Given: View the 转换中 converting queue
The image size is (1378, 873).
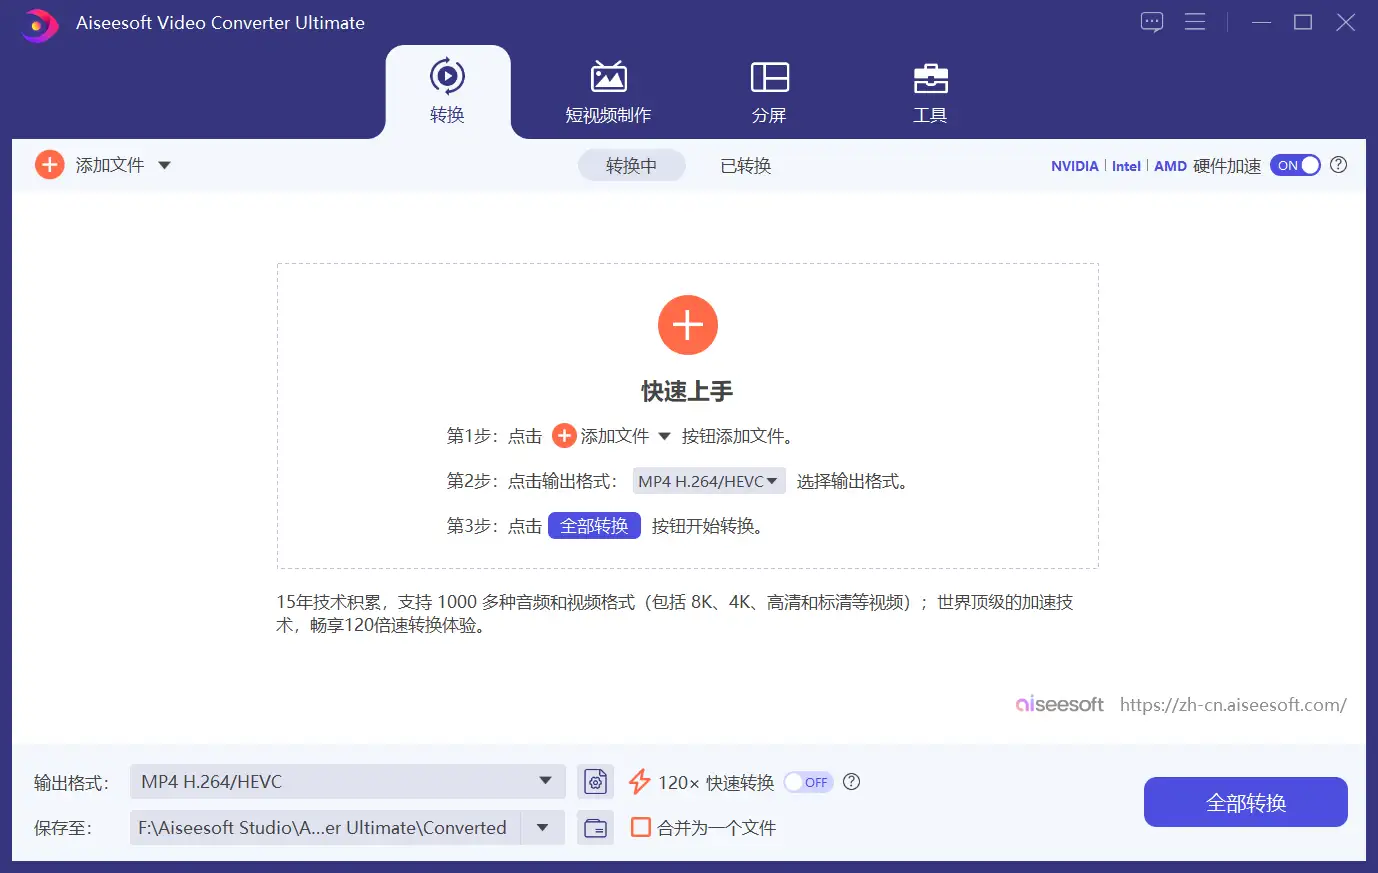Looking at the screenshot, I should [631, 165].
